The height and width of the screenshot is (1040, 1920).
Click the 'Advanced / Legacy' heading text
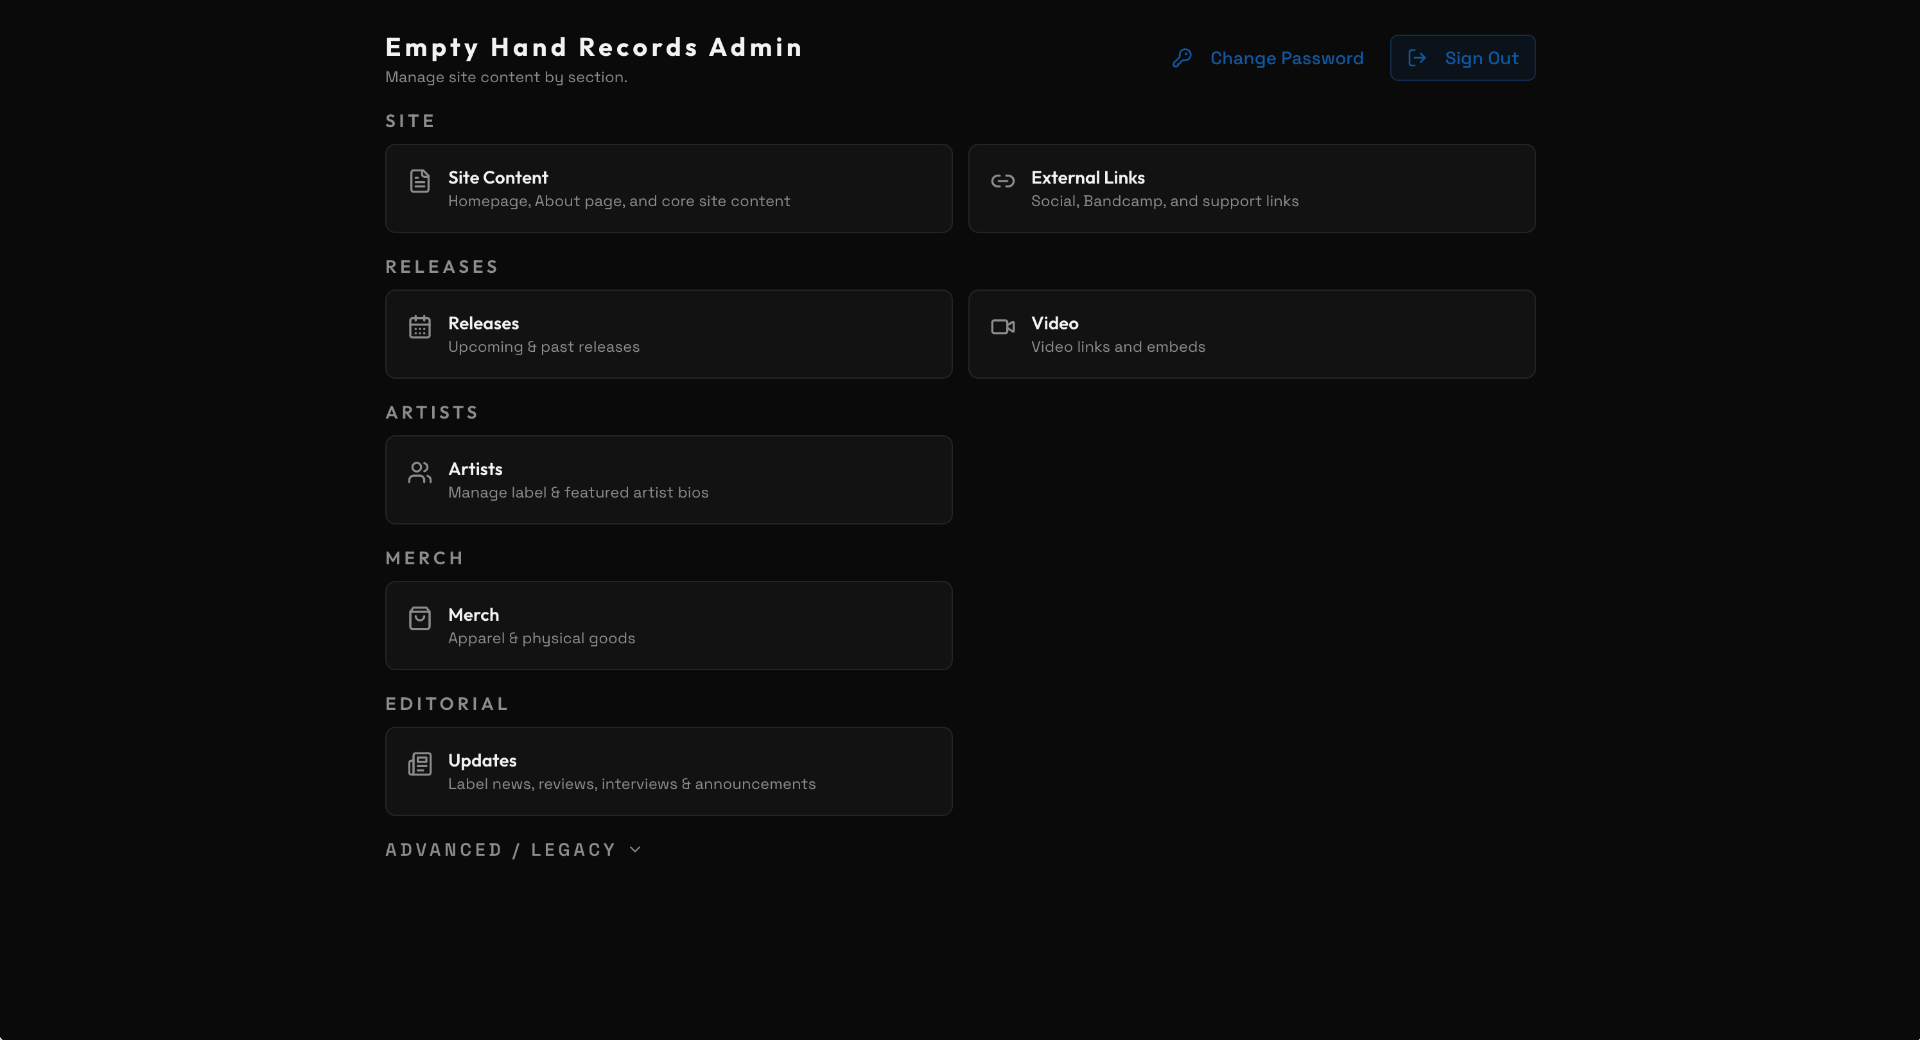[x=501, y=850]
